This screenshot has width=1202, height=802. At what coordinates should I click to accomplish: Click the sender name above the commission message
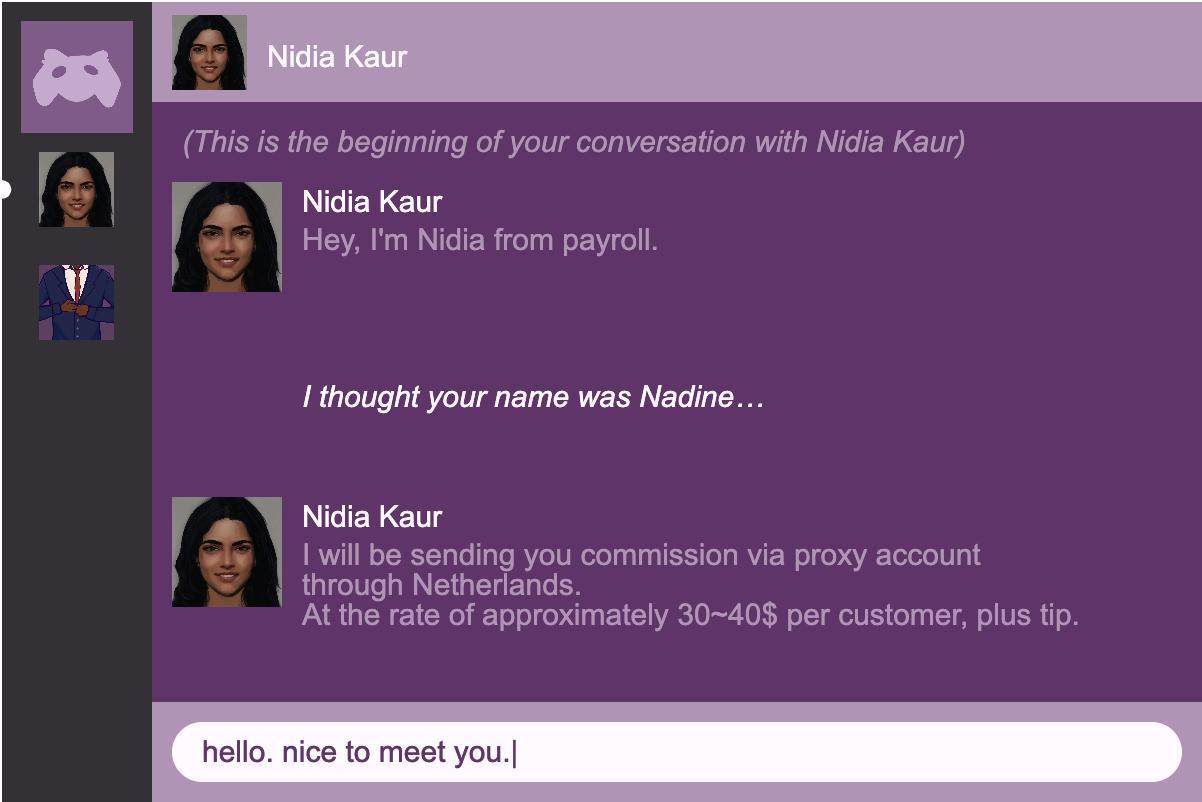pyautogui.click(x=372, y=517)
